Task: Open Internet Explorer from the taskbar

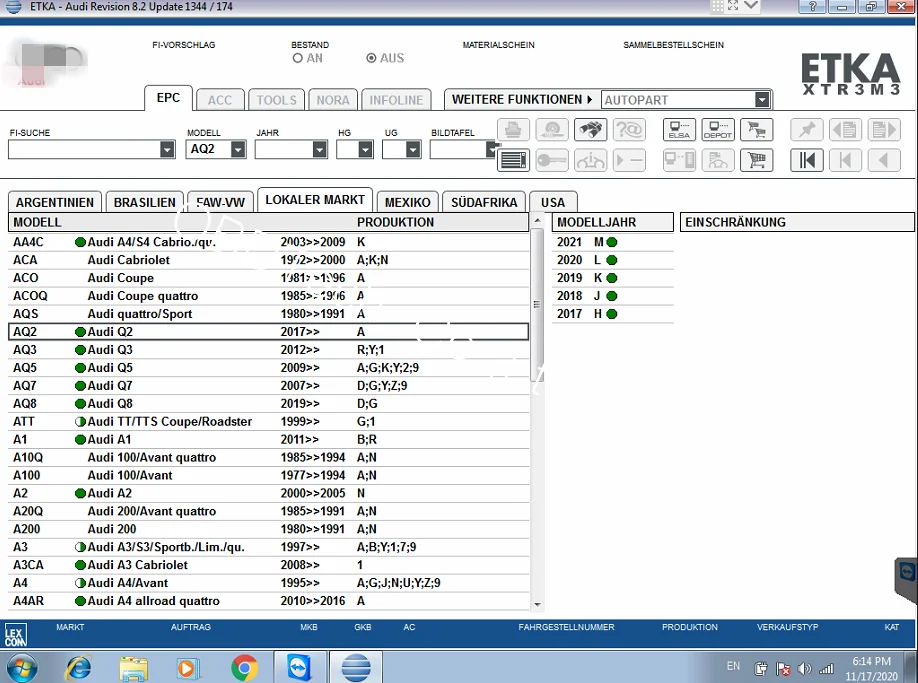Action: [x=79, y=668]
